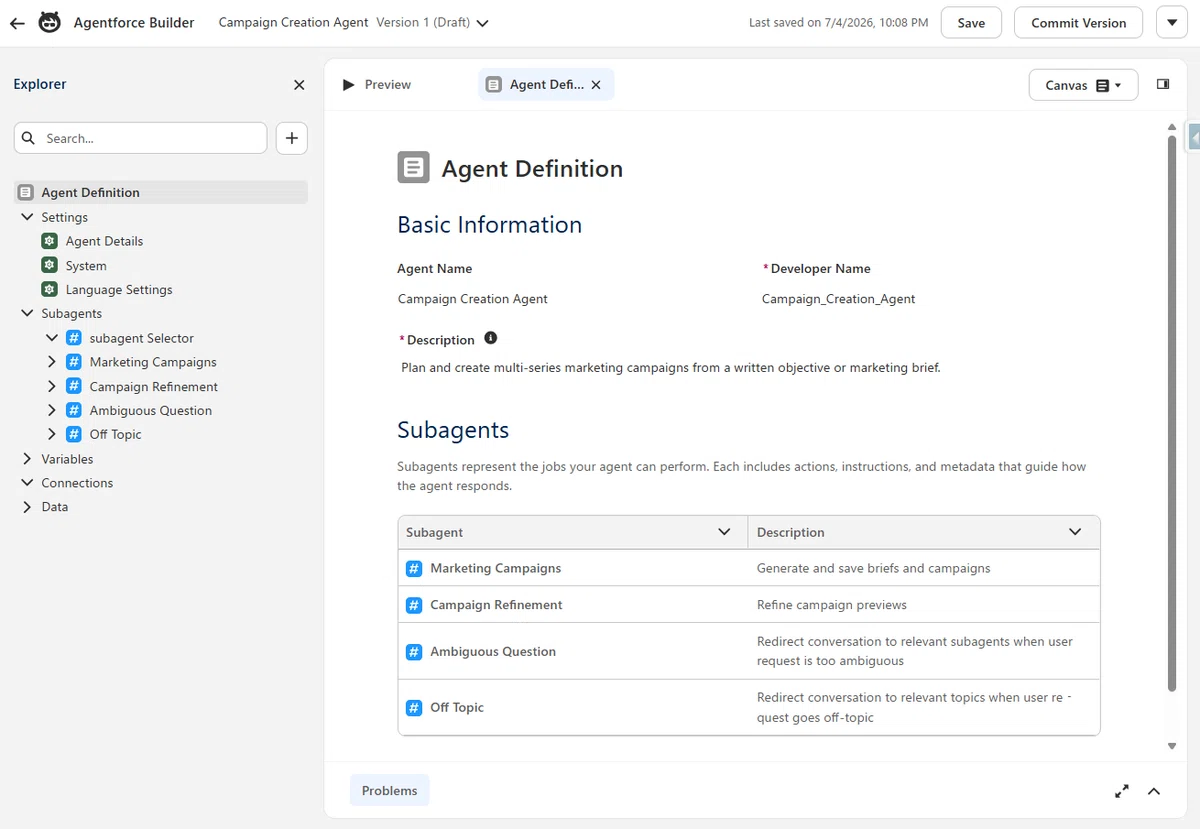Click the Description text field
1200x829 pixels.
(x=671, y=368)
